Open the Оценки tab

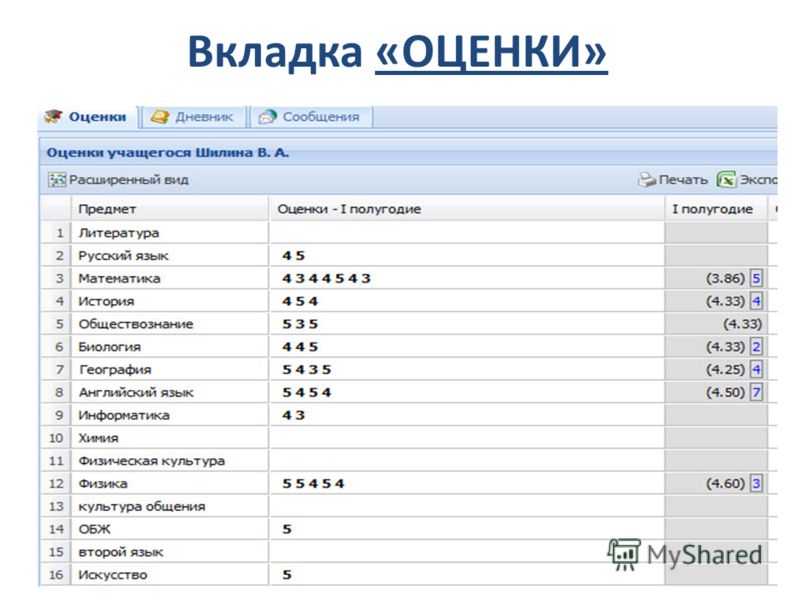[87, 117]
